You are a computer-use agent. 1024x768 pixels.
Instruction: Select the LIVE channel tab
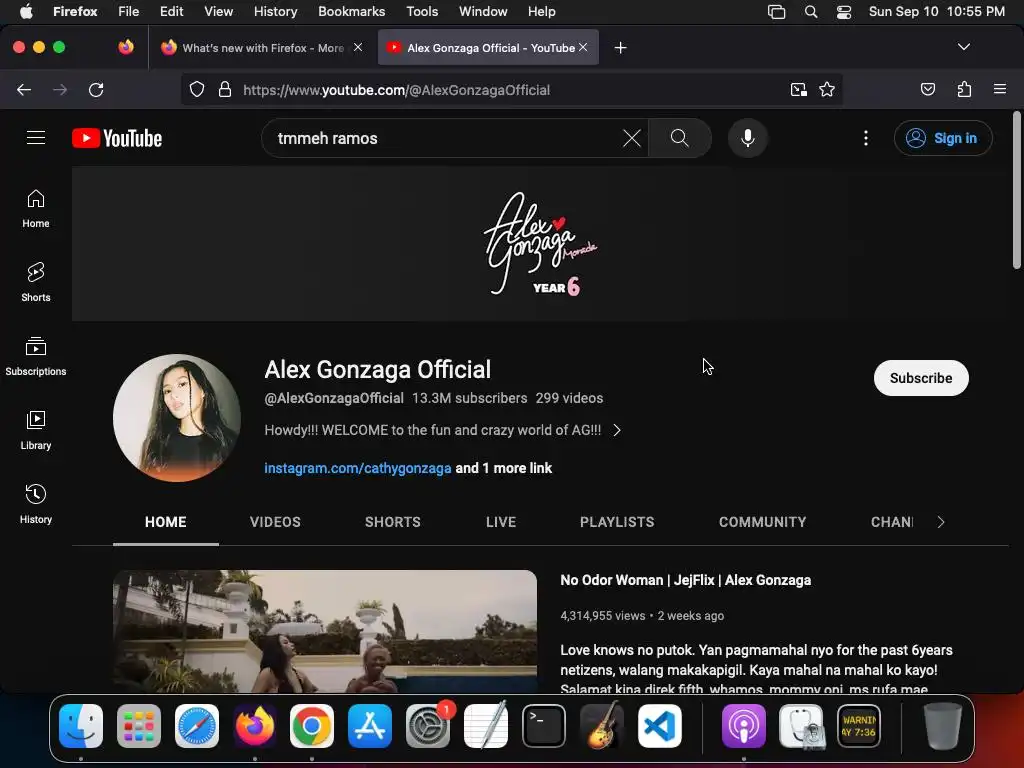[x=501, y=522]
